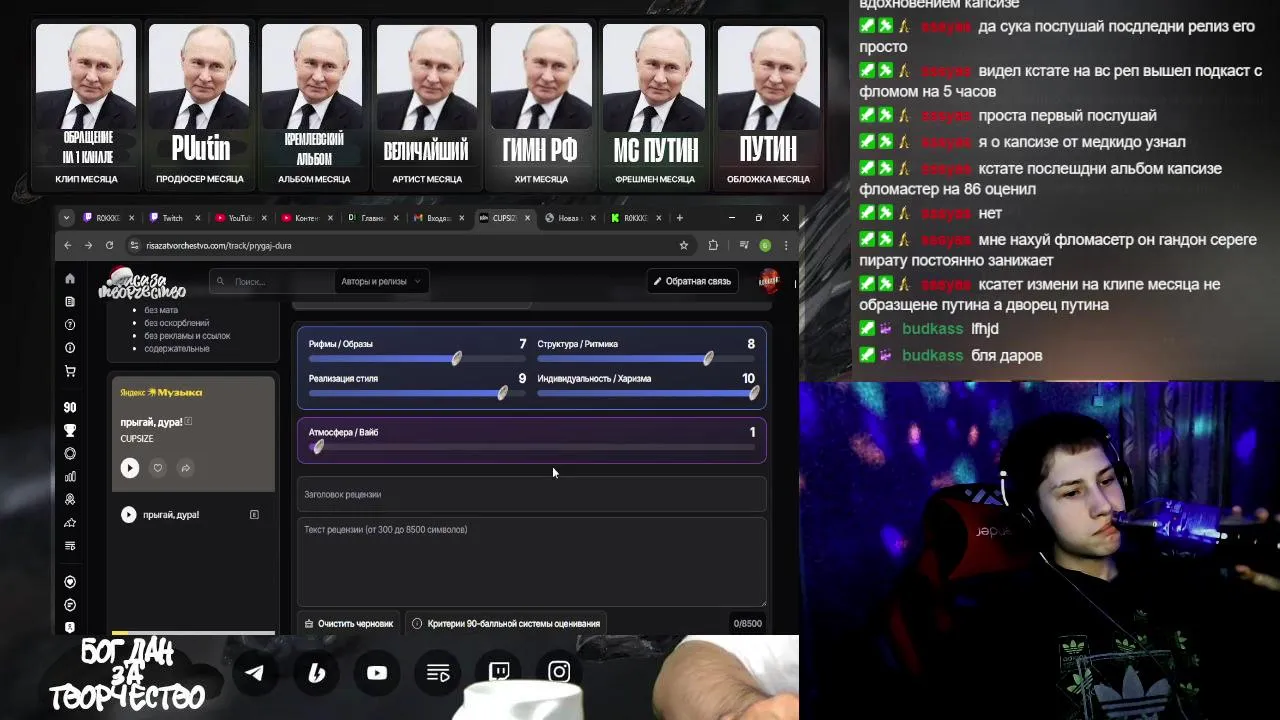Open a new tab with plus button
The height and width of the screenshot is (720, 1280).
click(x=680, y=218)
